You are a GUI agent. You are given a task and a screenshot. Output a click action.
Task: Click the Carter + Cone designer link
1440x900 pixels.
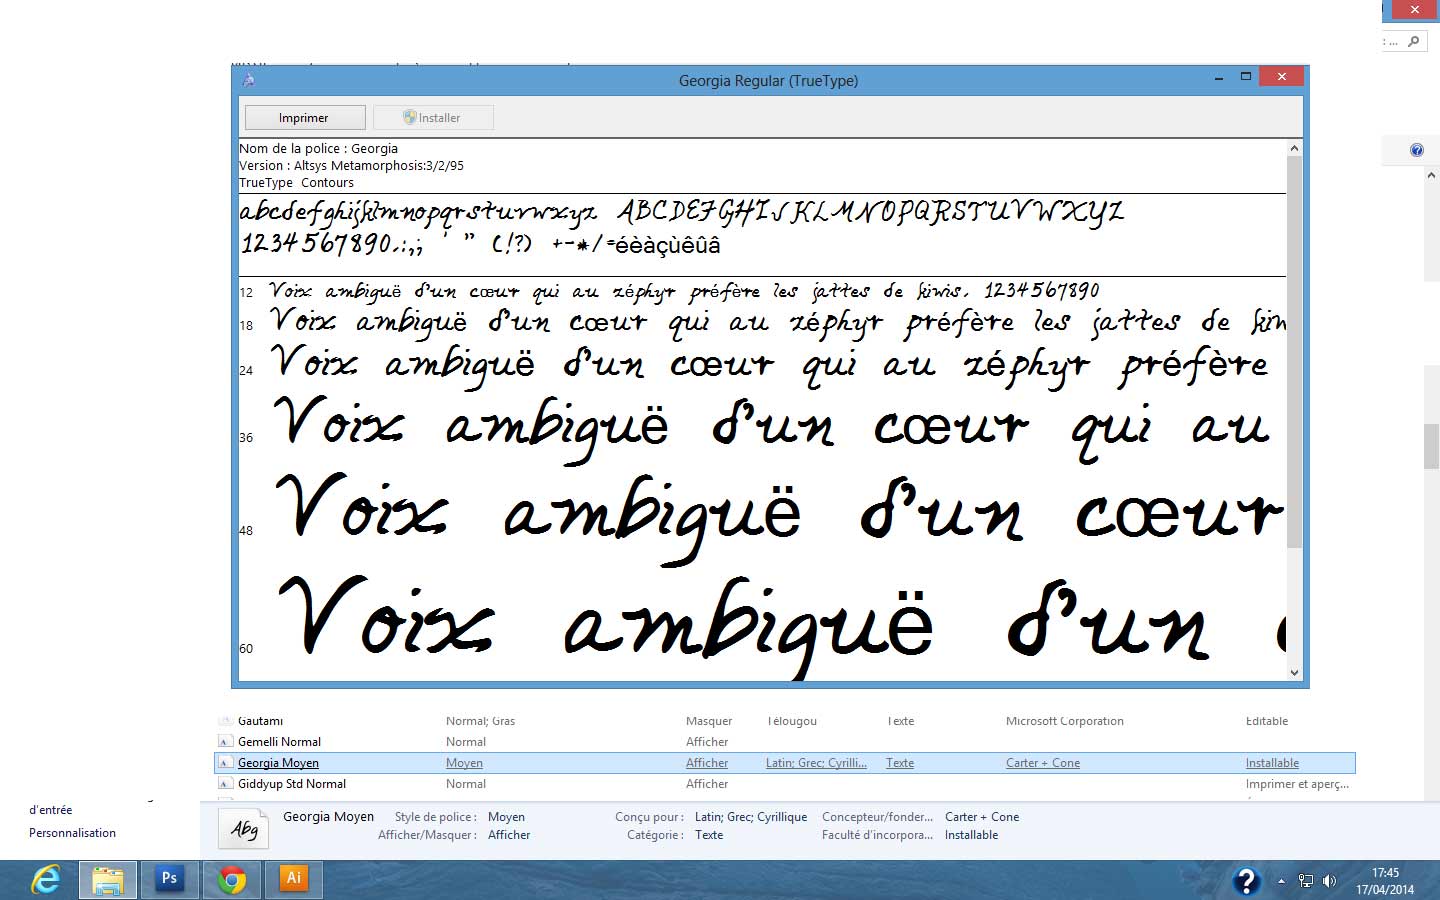(x=1043, y=763)
